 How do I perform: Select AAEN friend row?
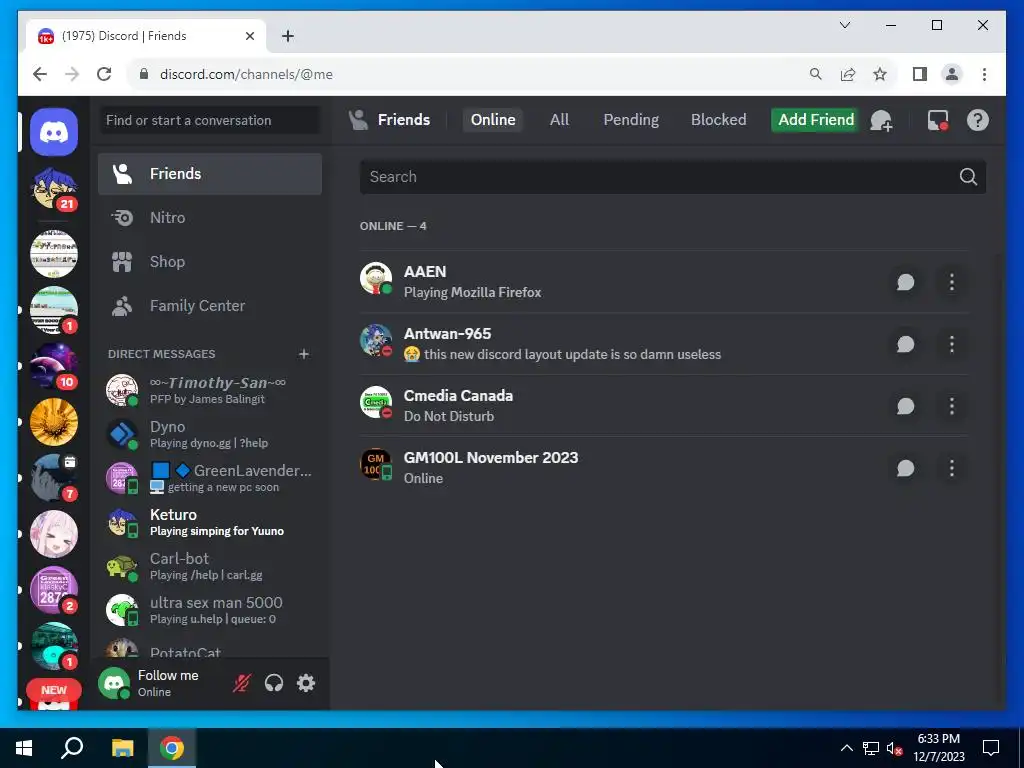point(664,282)
